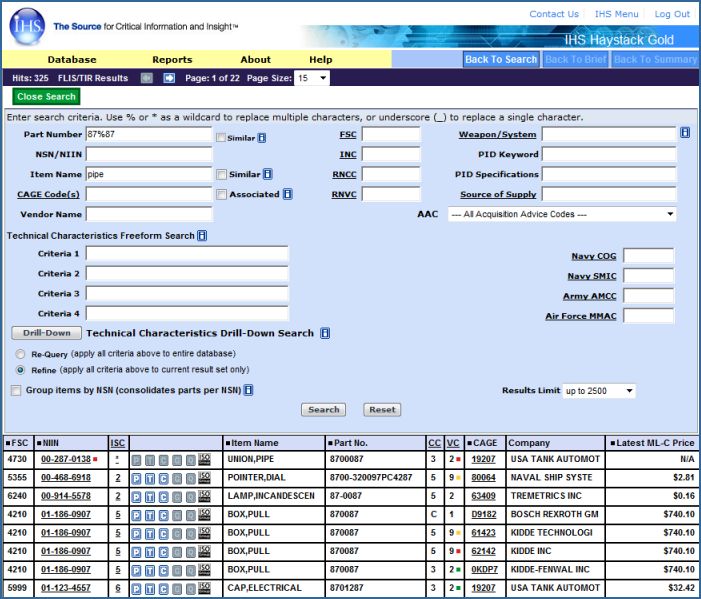Open the AAC Acquisition Advice Codes dropdown
Viewport: 701px width, 599px height.
562,214
